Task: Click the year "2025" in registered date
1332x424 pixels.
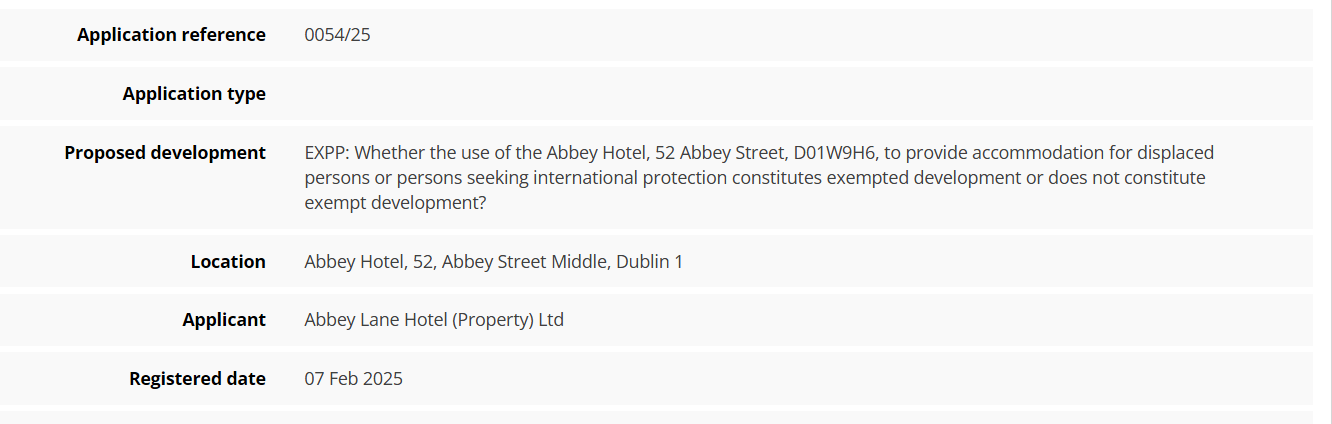Action: [382, 379]
